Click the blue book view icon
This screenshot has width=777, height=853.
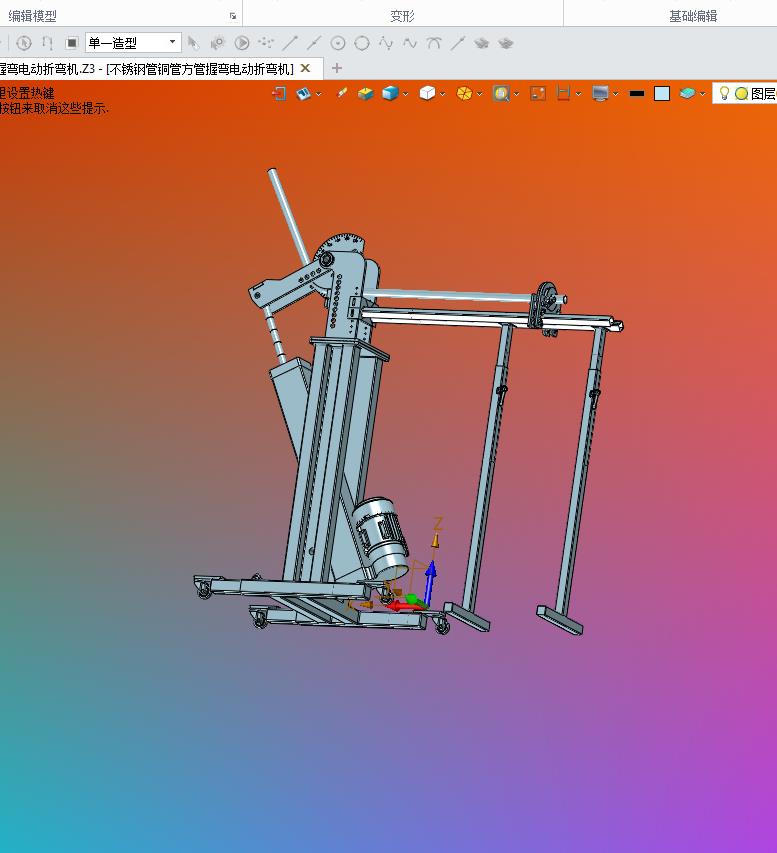click(304, 94)
